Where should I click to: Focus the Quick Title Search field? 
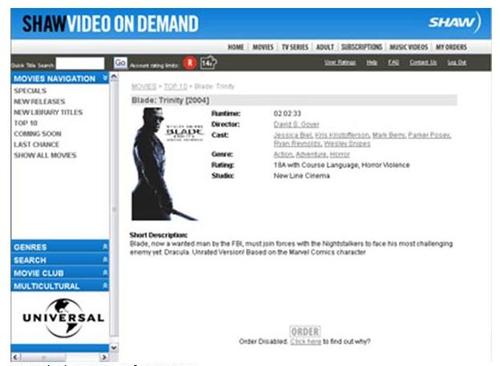[x=80, y=63]
